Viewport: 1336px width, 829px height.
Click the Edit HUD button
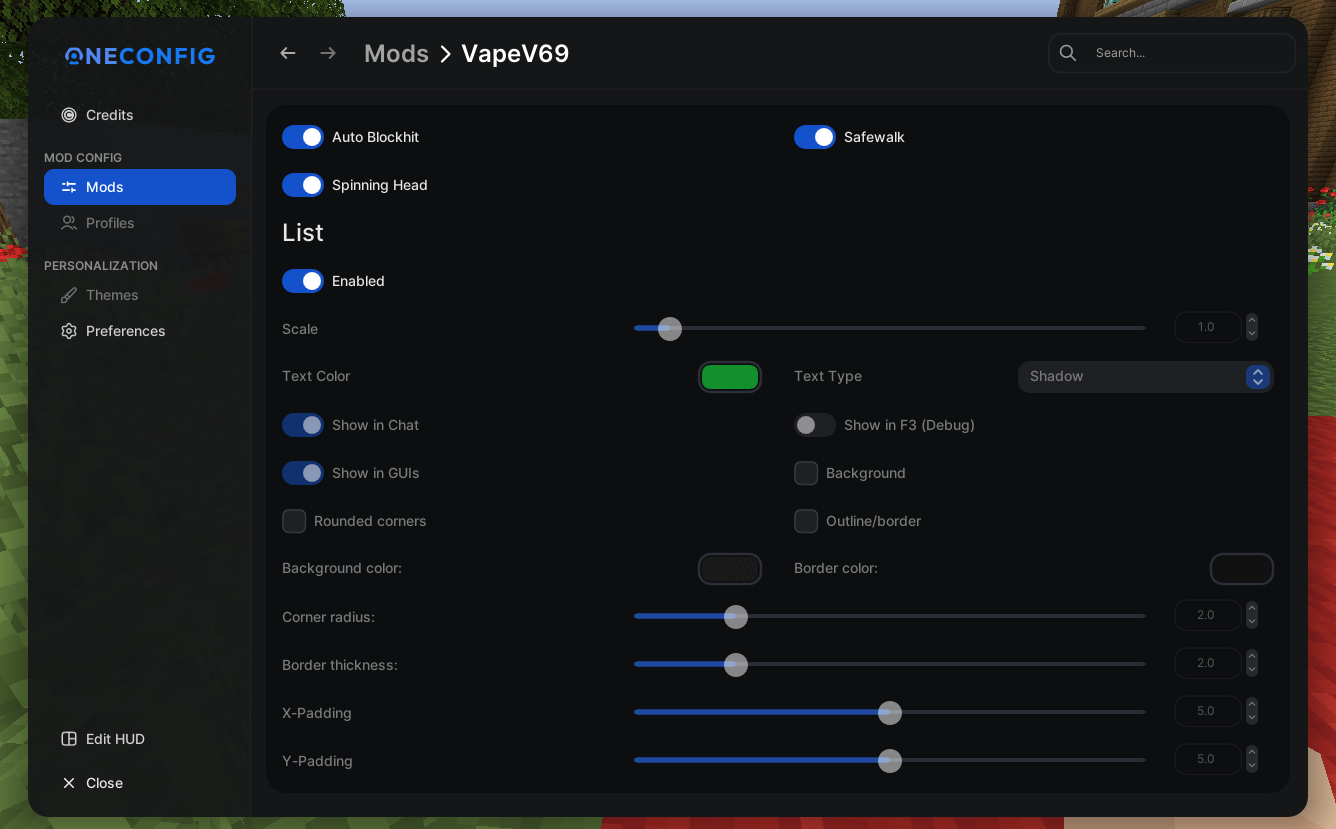pyautogui.click(x=140, y=739)
